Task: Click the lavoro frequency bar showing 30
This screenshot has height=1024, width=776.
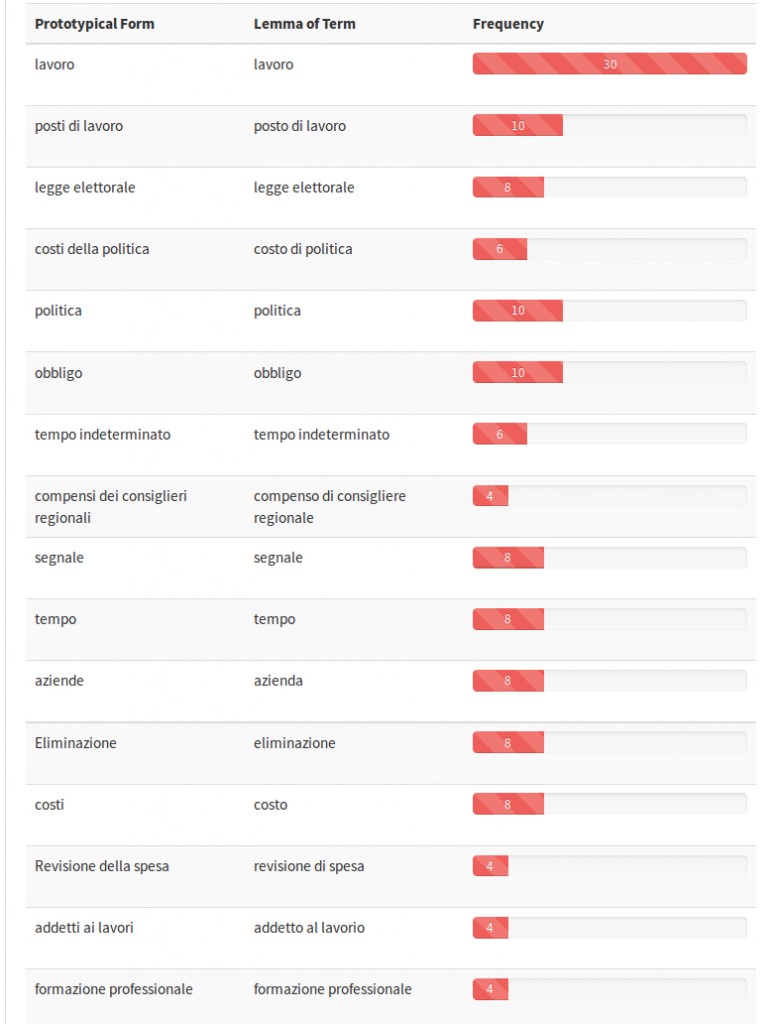Action: 609,64
